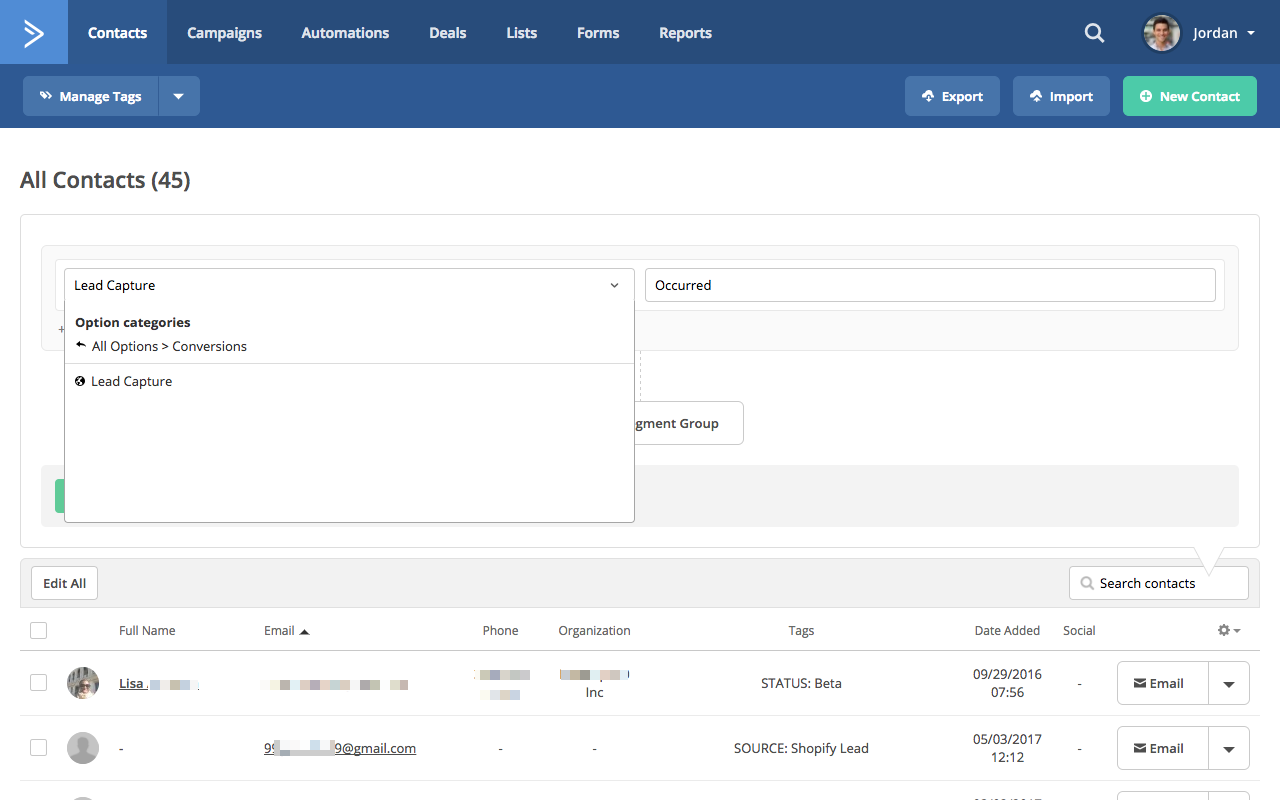1280x800 pixels.
Task: Click Jordan's profile avatar
Action: (x=1162, y=33)
